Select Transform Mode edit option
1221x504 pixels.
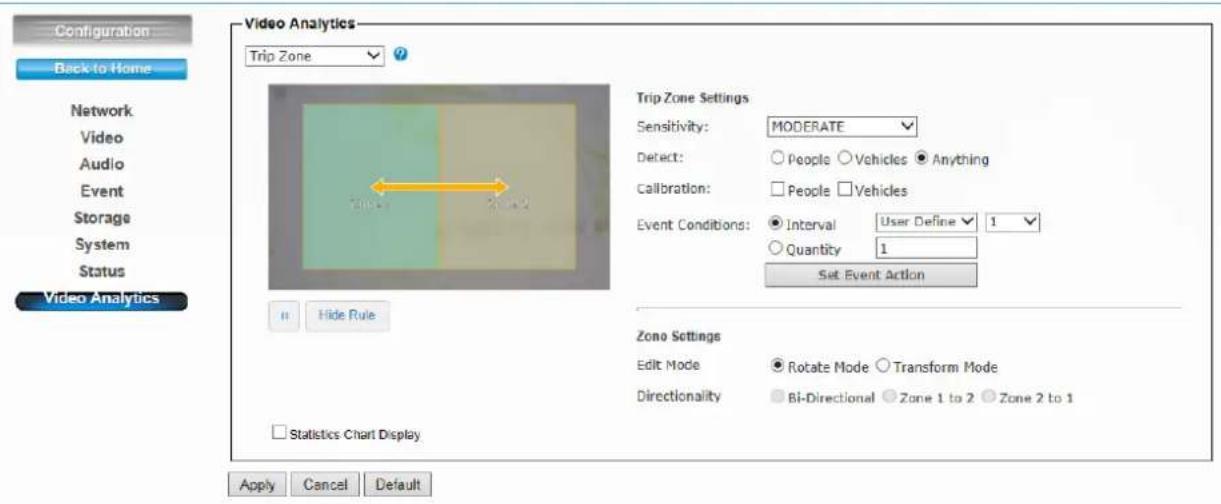coord(883,367)
